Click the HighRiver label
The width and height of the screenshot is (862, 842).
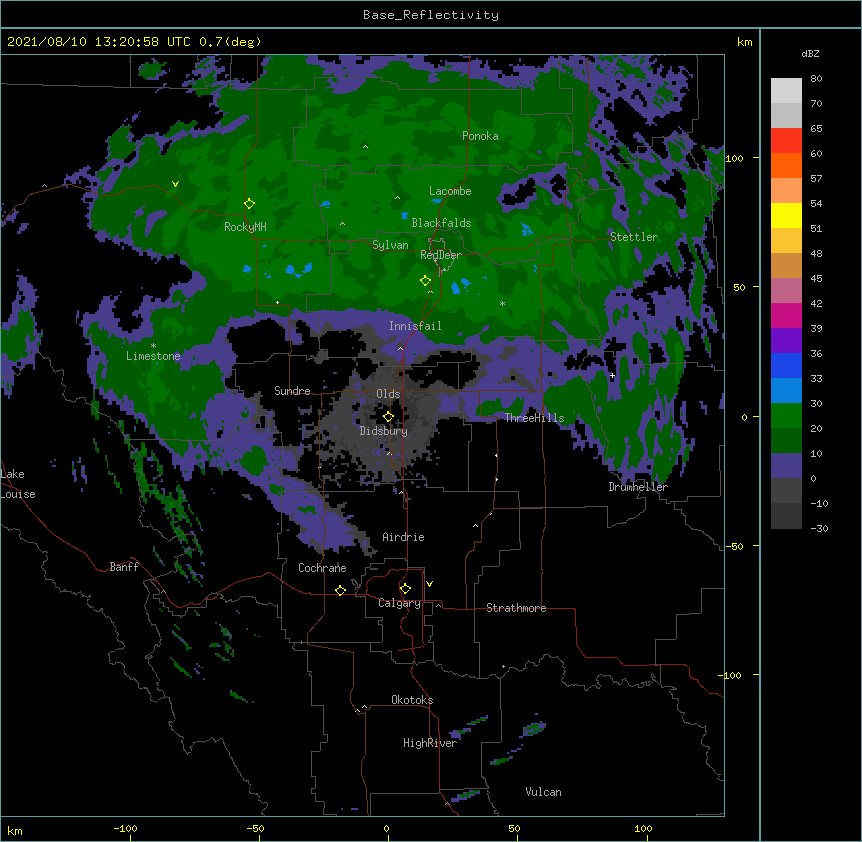(x=430, y=743)
